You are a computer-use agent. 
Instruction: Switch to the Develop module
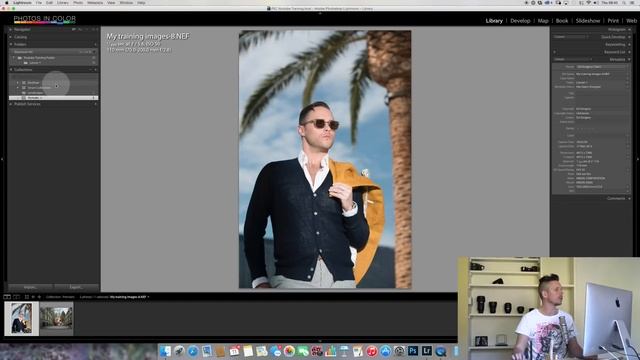pyautogui.click(x=520, y=21)
